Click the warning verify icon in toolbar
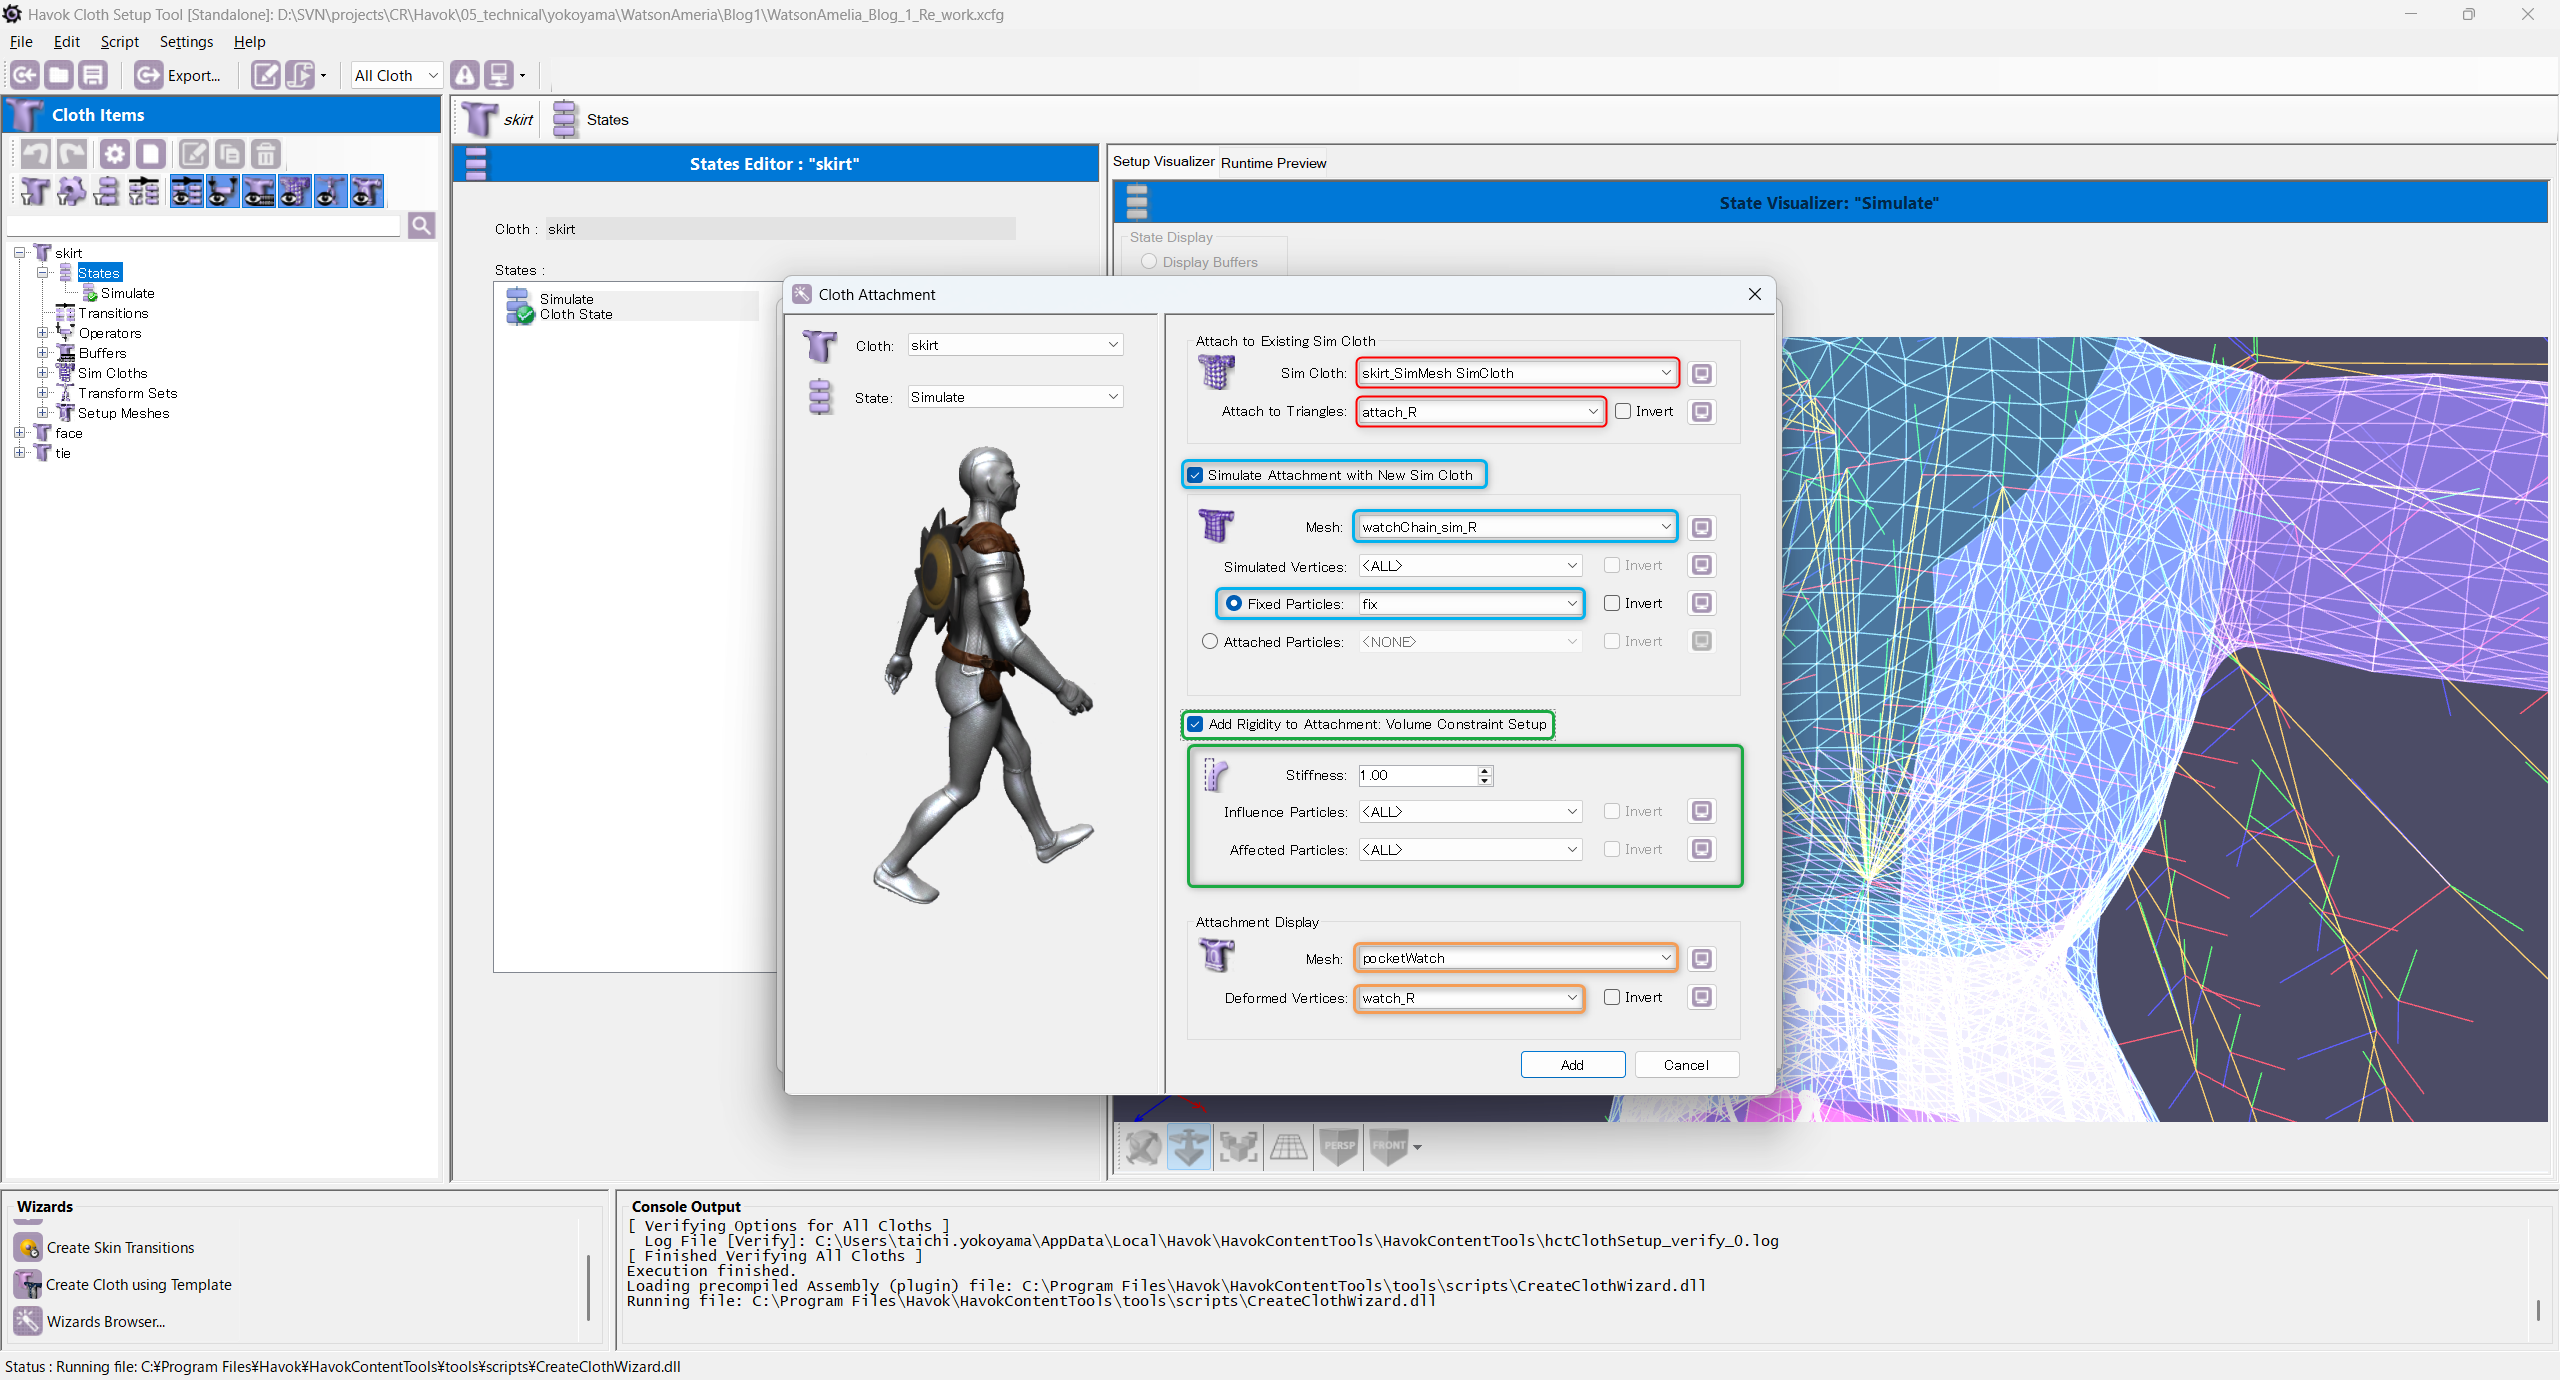 tap(465, 75)
